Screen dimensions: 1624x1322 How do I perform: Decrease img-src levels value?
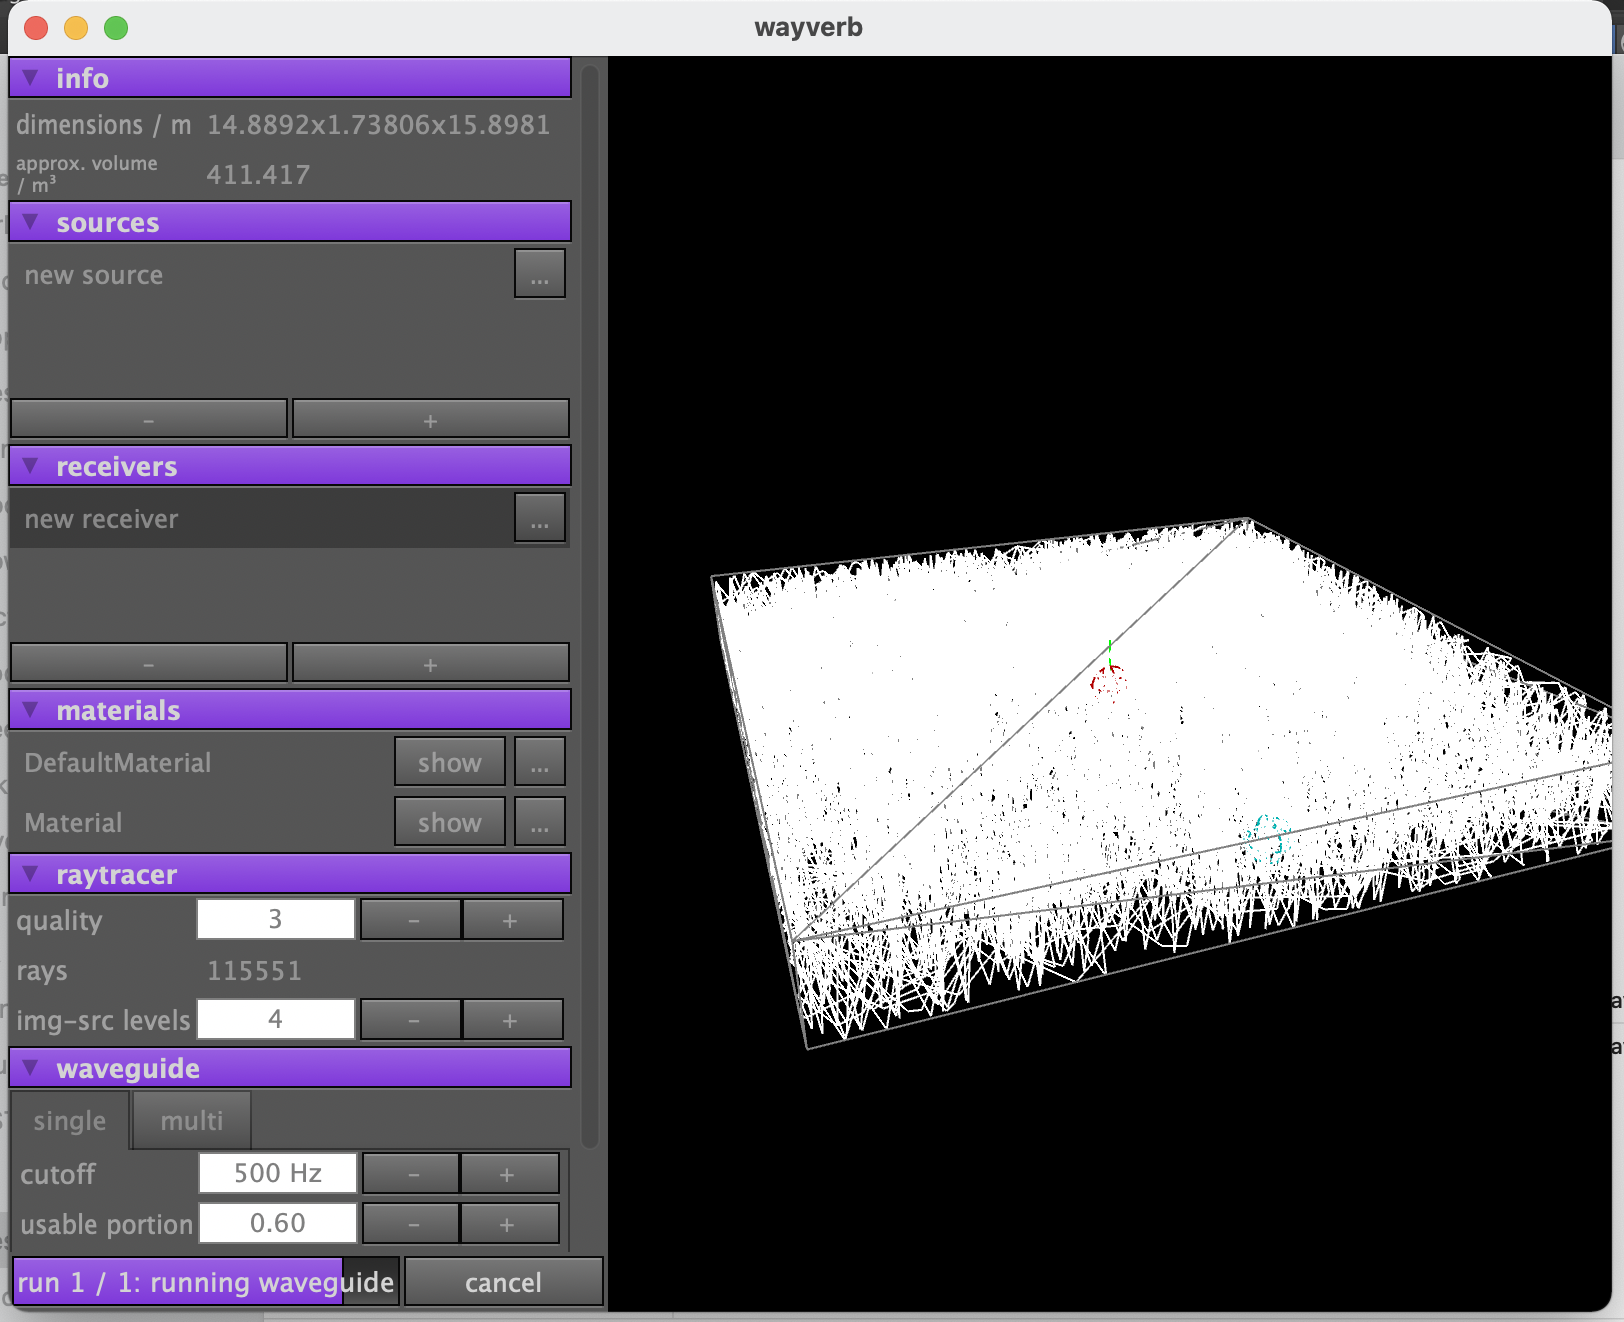(x=412, y=1020)
